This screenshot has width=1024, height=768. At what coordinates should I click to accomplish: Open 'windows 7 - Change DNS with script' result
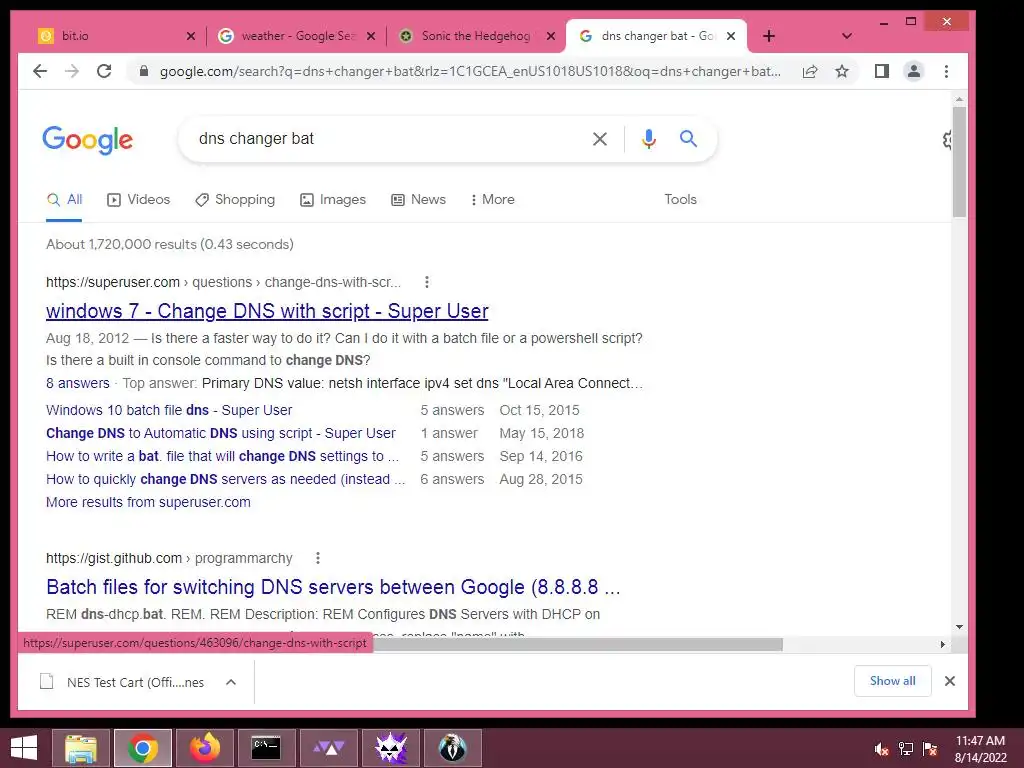(x=267, y=311)
